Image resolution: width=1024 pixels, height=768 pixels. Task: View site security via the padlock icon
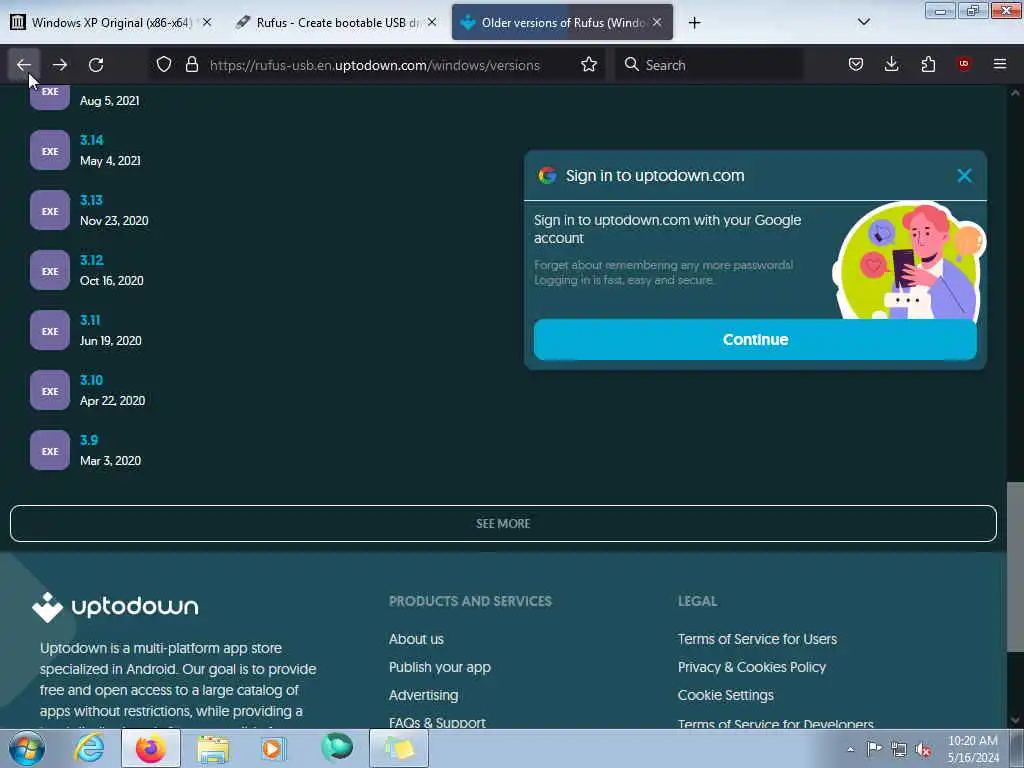[191, 65]
